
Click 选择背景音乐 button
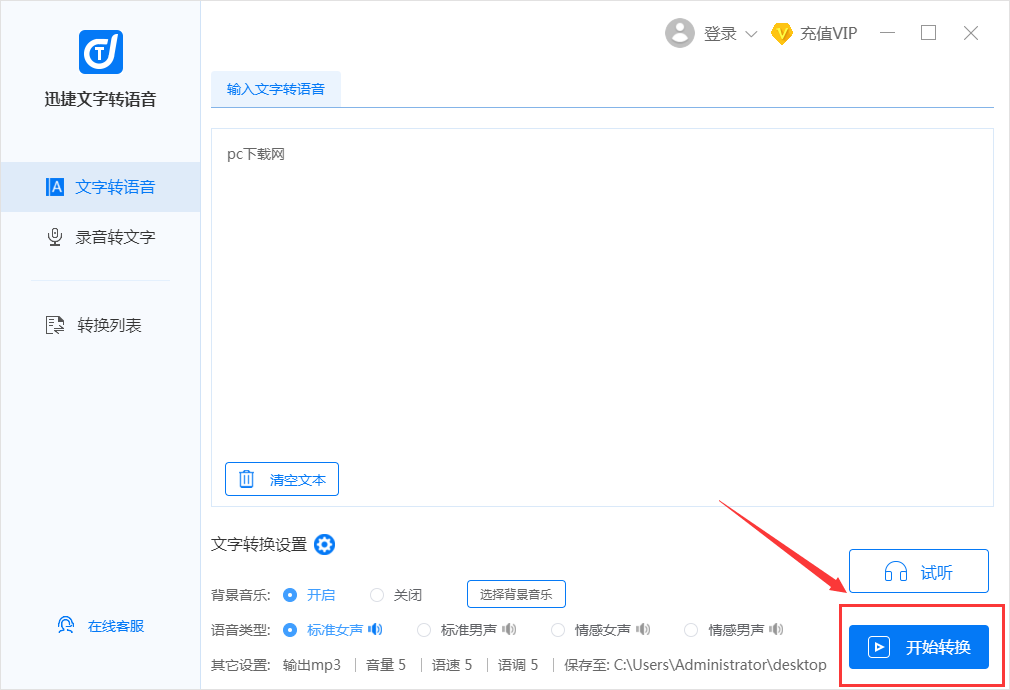(516, 594)
